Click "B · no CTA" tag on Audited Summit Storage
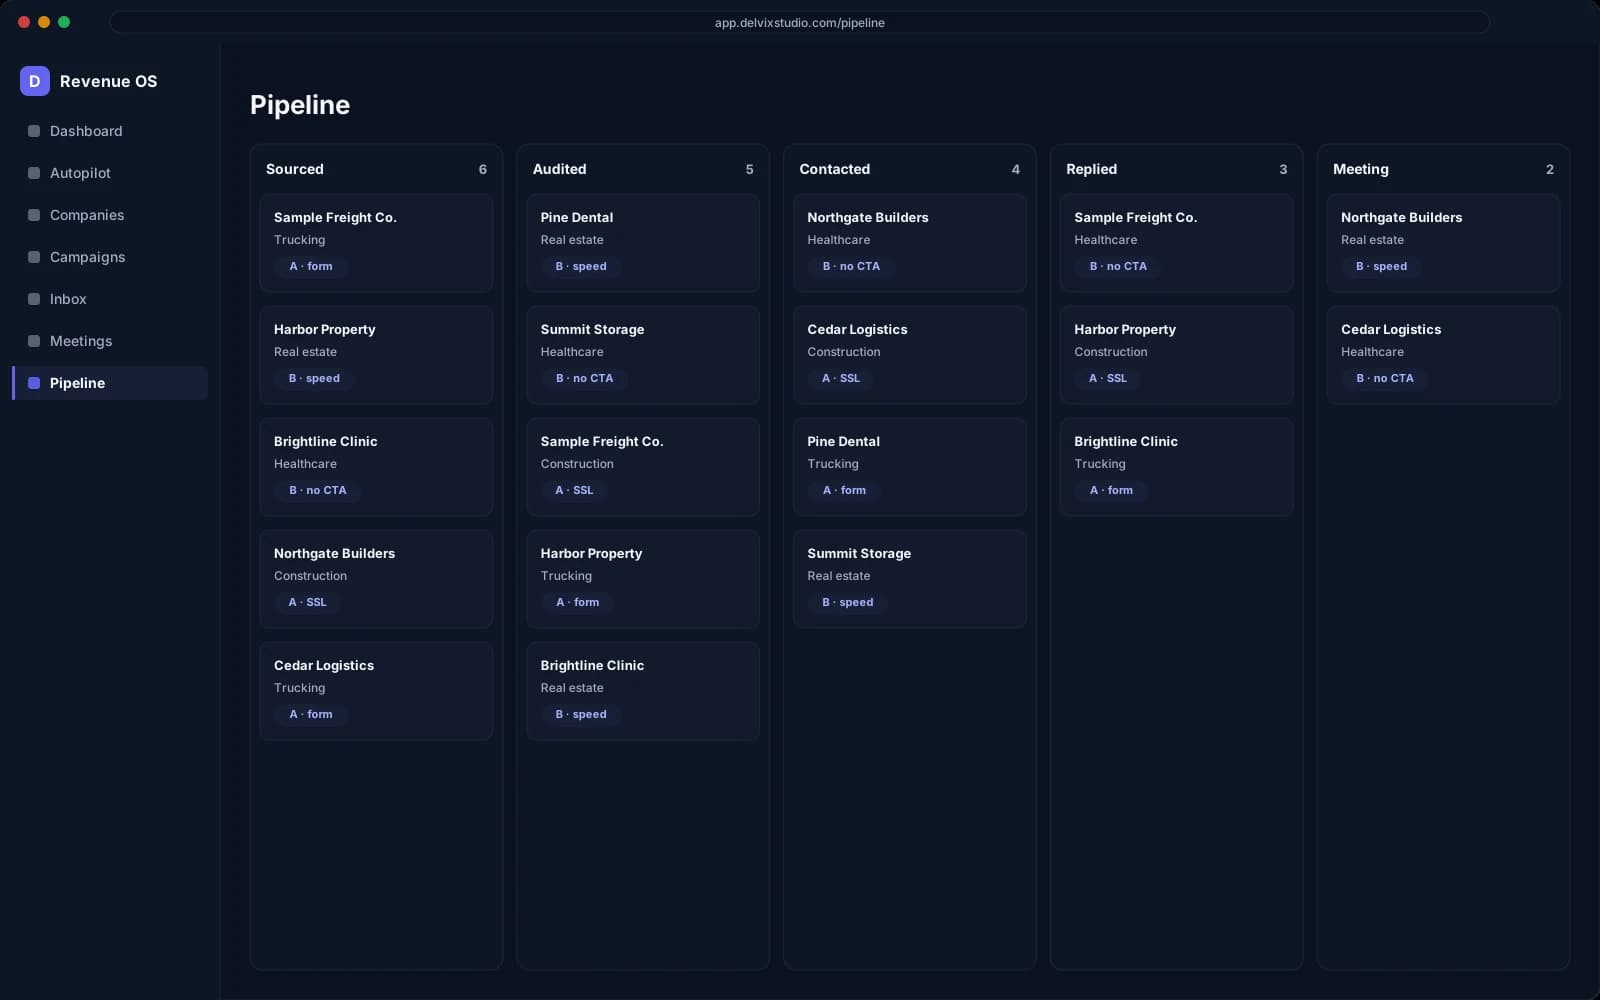Viewport: 1600px width, 1000px height. click(585, 378)
